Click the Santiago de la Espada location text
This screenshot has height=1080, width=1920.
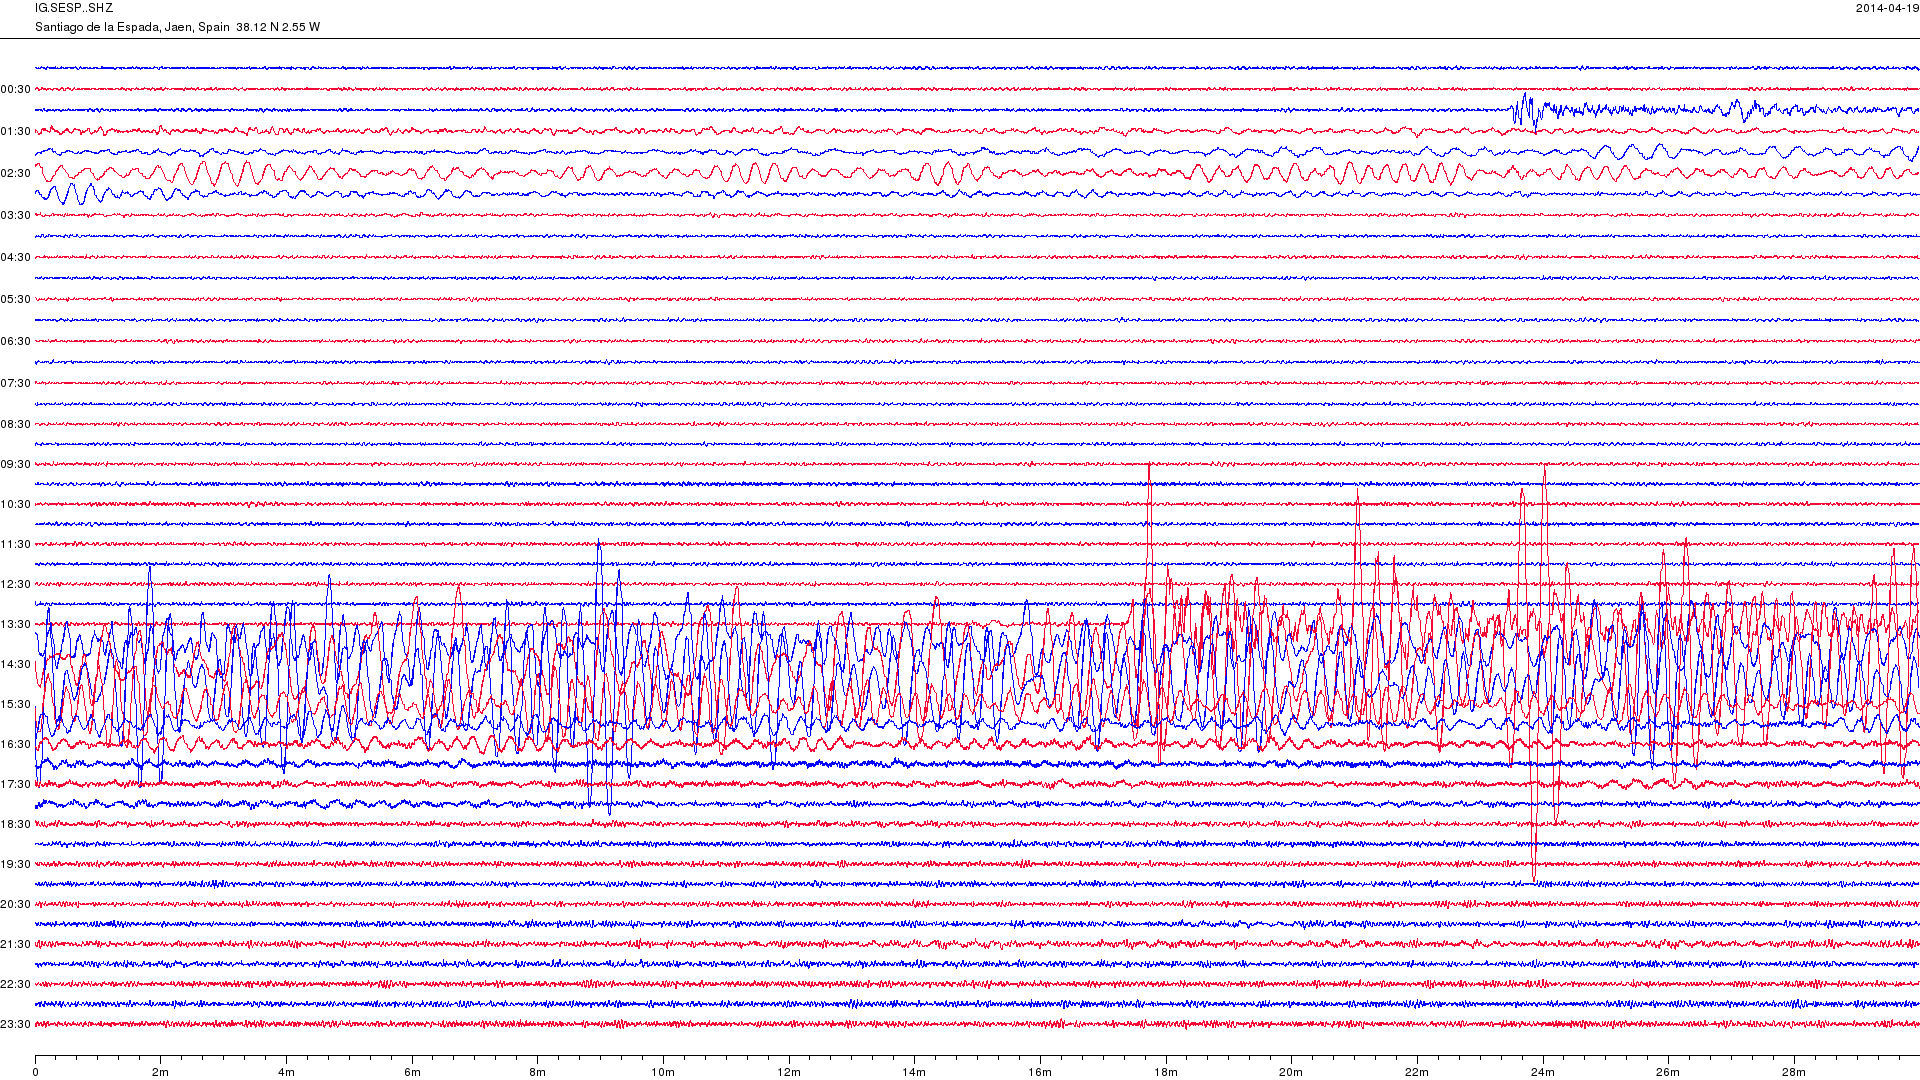tap(177, 27)
